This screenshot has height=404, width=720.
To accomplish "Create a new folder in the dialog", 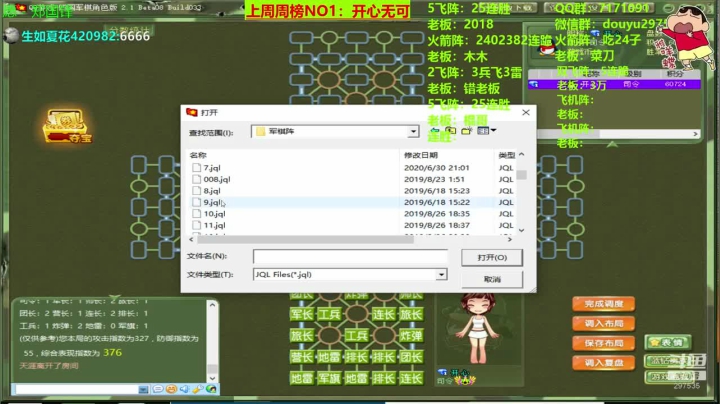I will tap(467, 131).
